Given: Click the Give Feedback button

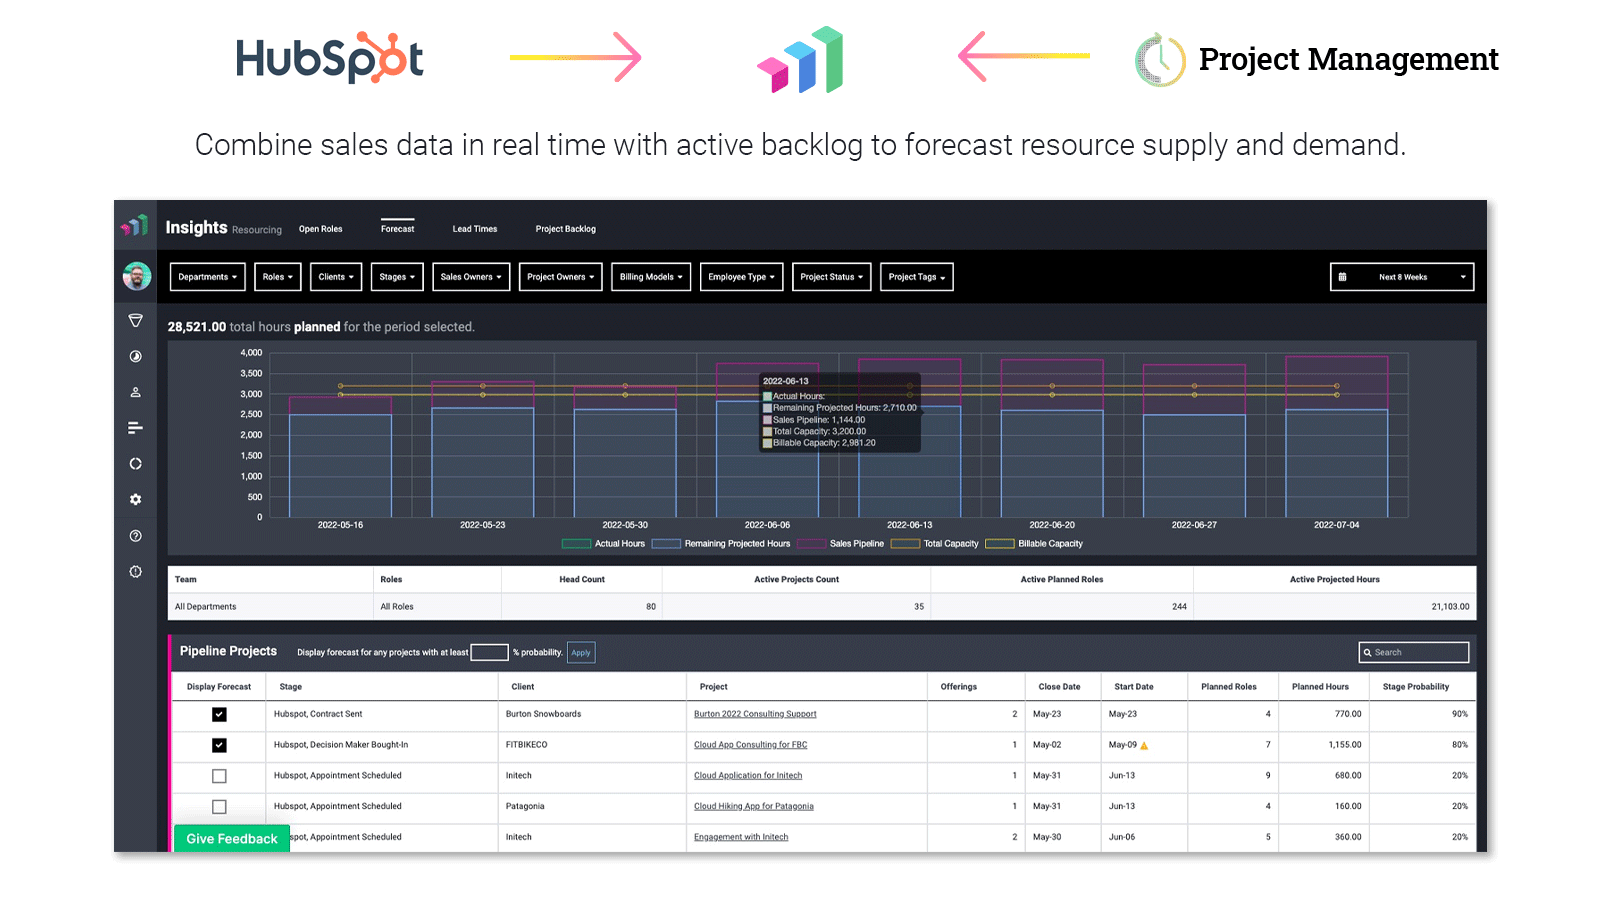Looking at the screenshot, I should [x=231, y=838].
